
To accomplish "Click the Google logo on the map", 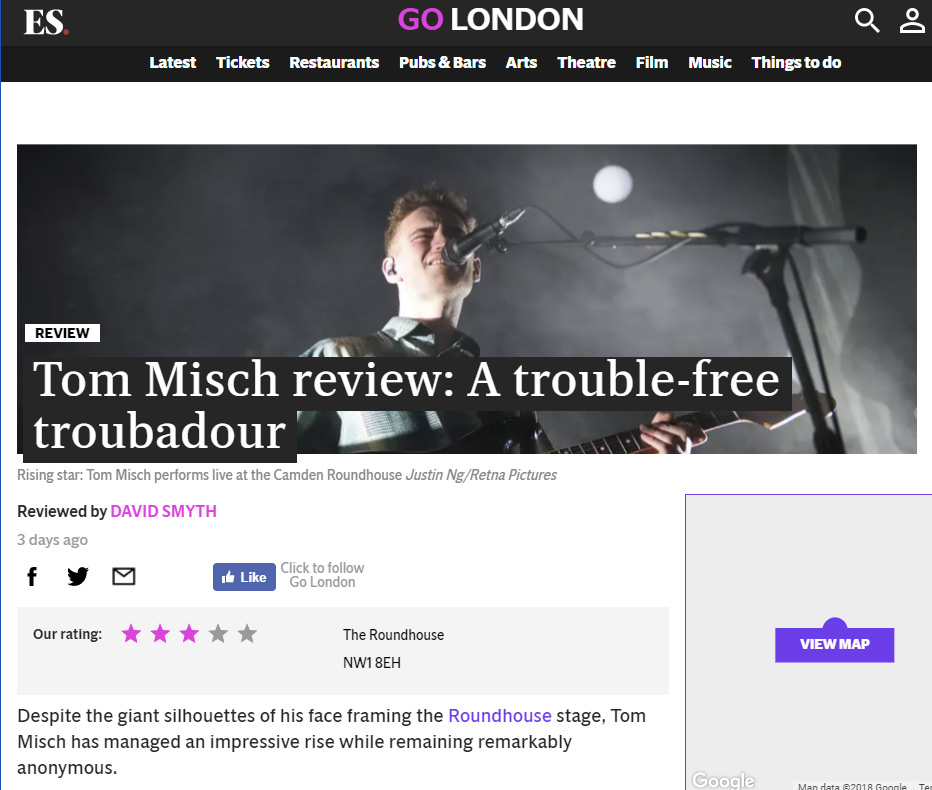I will [x=723, y=780].
